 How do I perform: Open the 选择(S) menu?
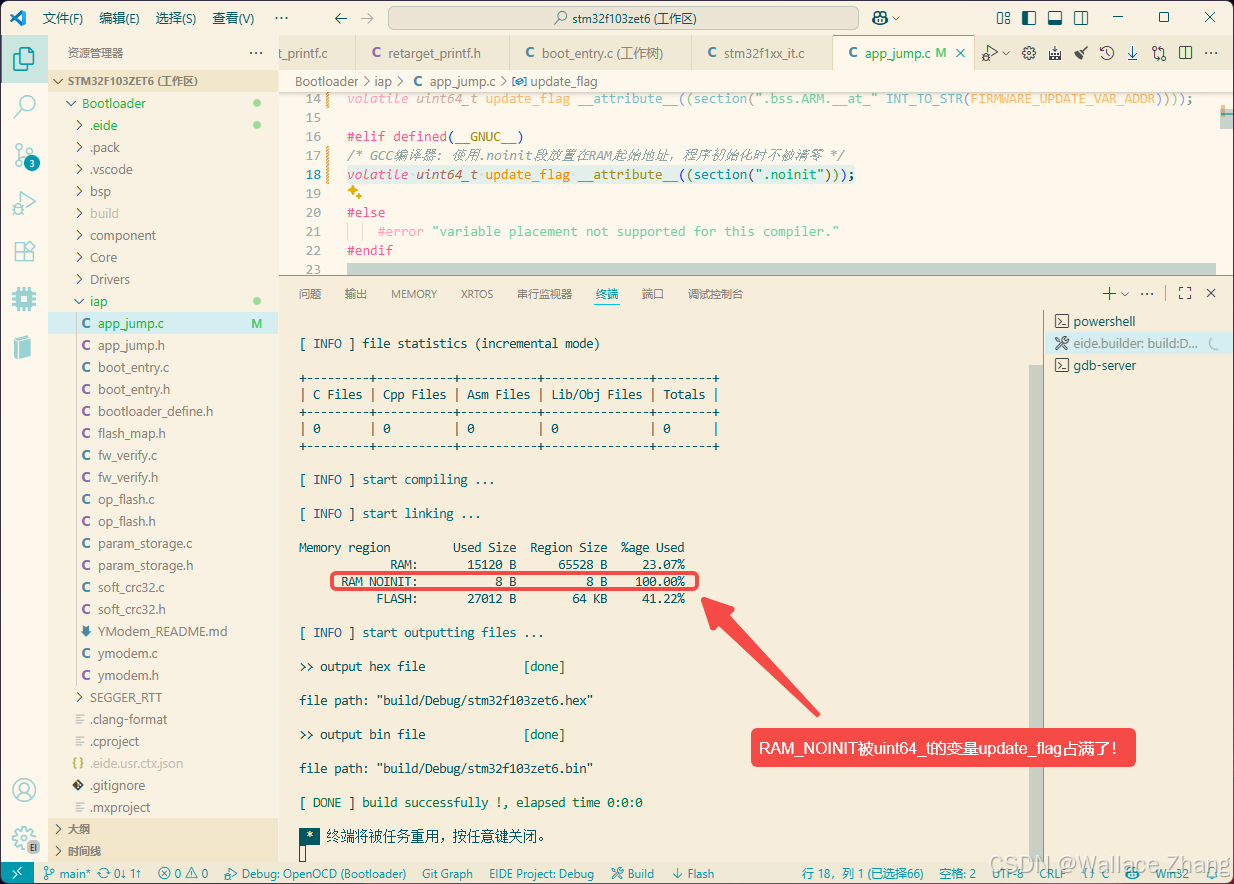176,18
